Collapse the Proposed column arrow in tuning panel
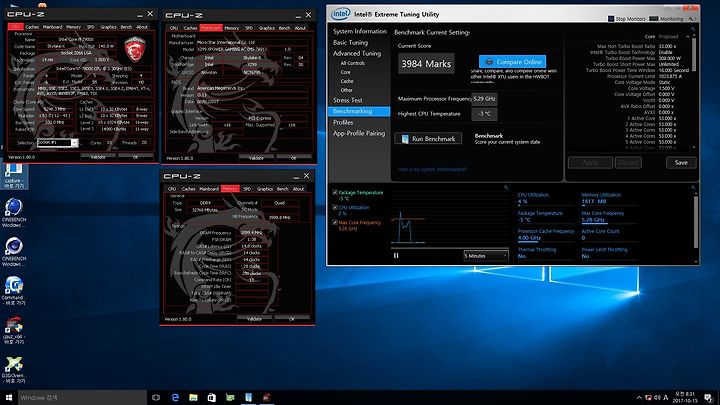Screen dimensions: 720x405 [x=687, y=36]
